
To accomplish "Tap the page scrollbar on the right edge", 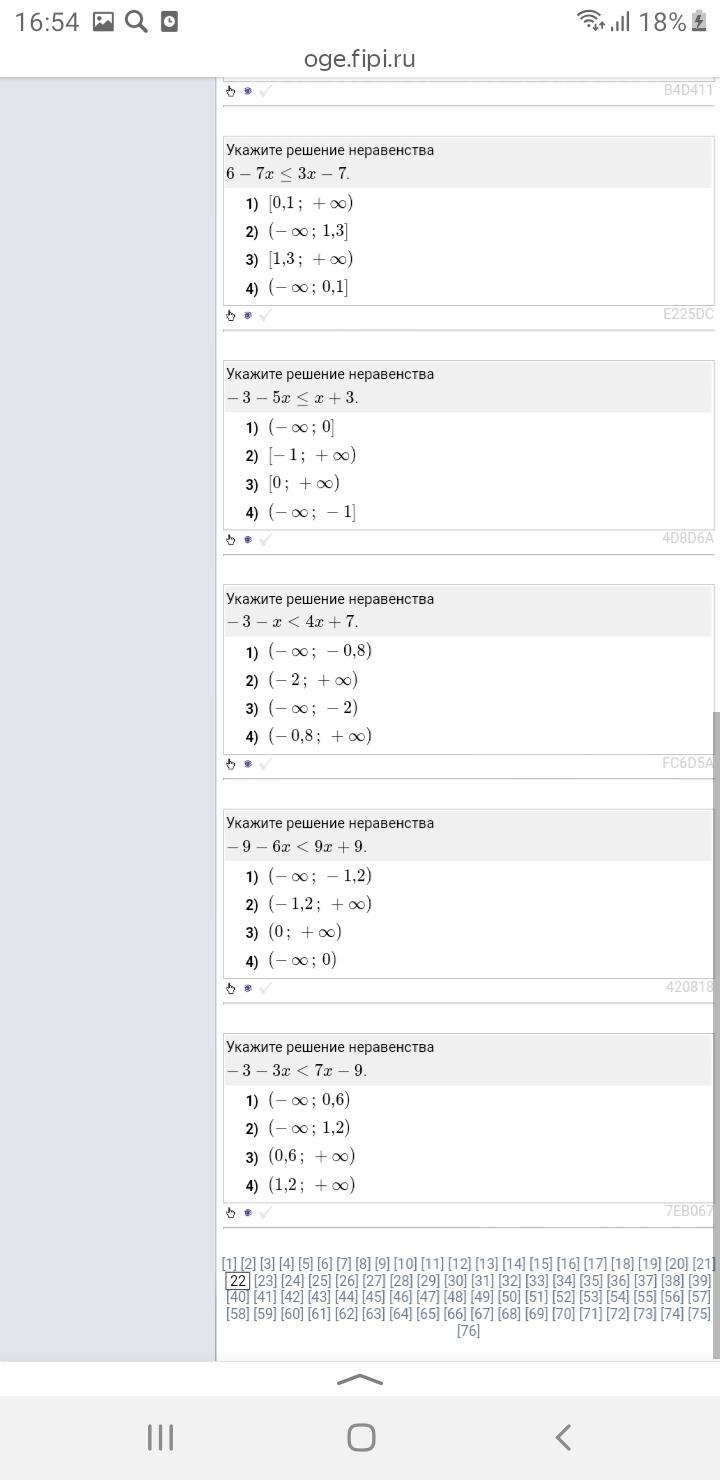I will click(x=715, y=1030).
